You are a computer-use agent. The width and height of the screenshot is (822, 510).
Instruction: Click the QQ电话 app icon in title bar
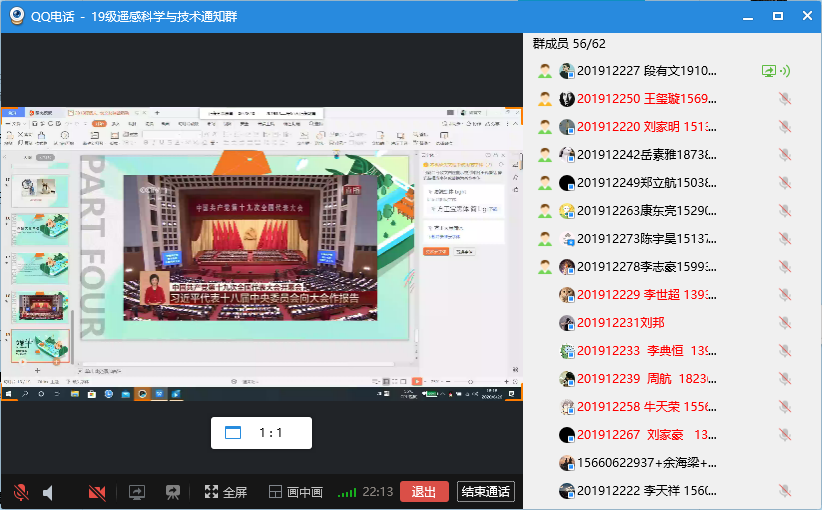pos(16,16)
